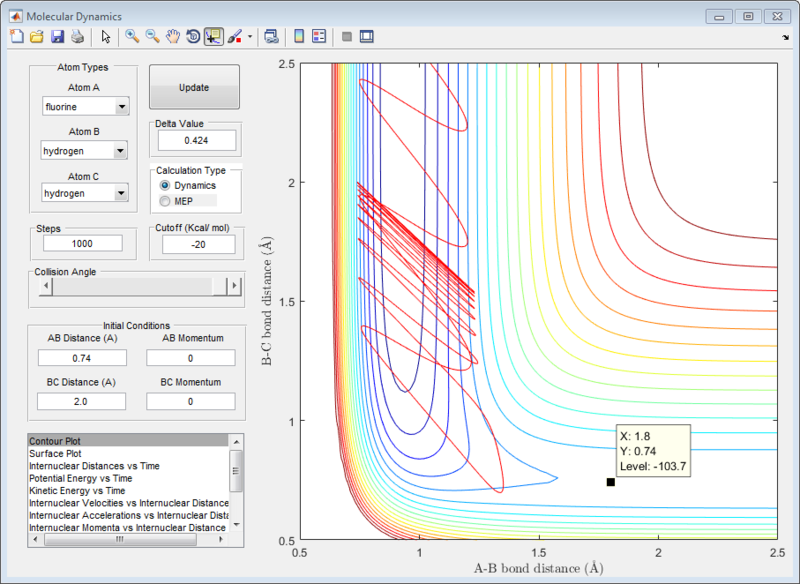
Task: Click the Delta Value input field
Action: coord(196,141)
